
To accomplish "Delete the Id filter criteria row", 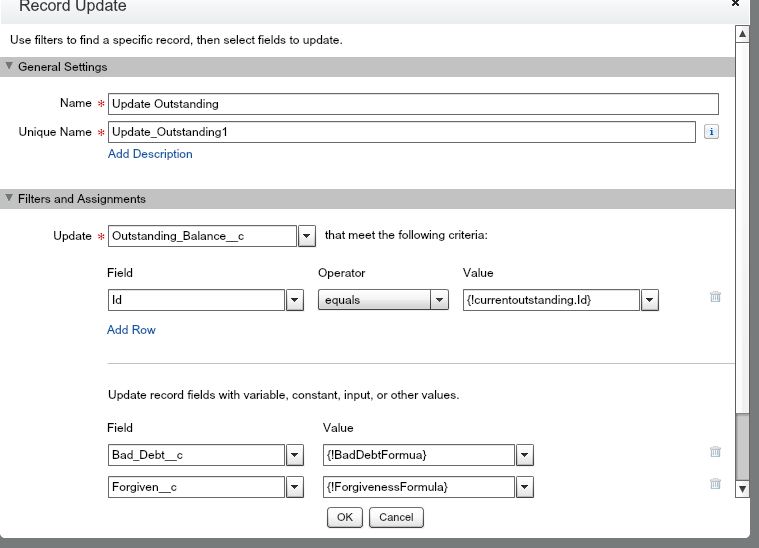I will click(715, 297).
